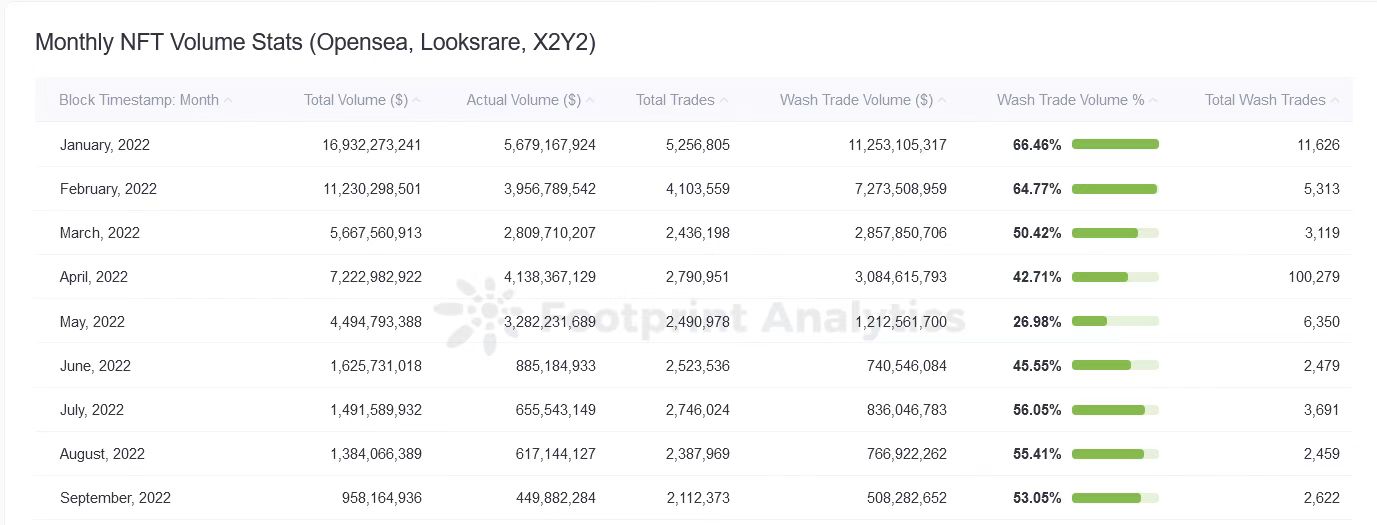Image resolution: width=1377 pixels, height=525 pixels.
Task: Click sort arrow beside Total Trades
Action: point(724,101)
